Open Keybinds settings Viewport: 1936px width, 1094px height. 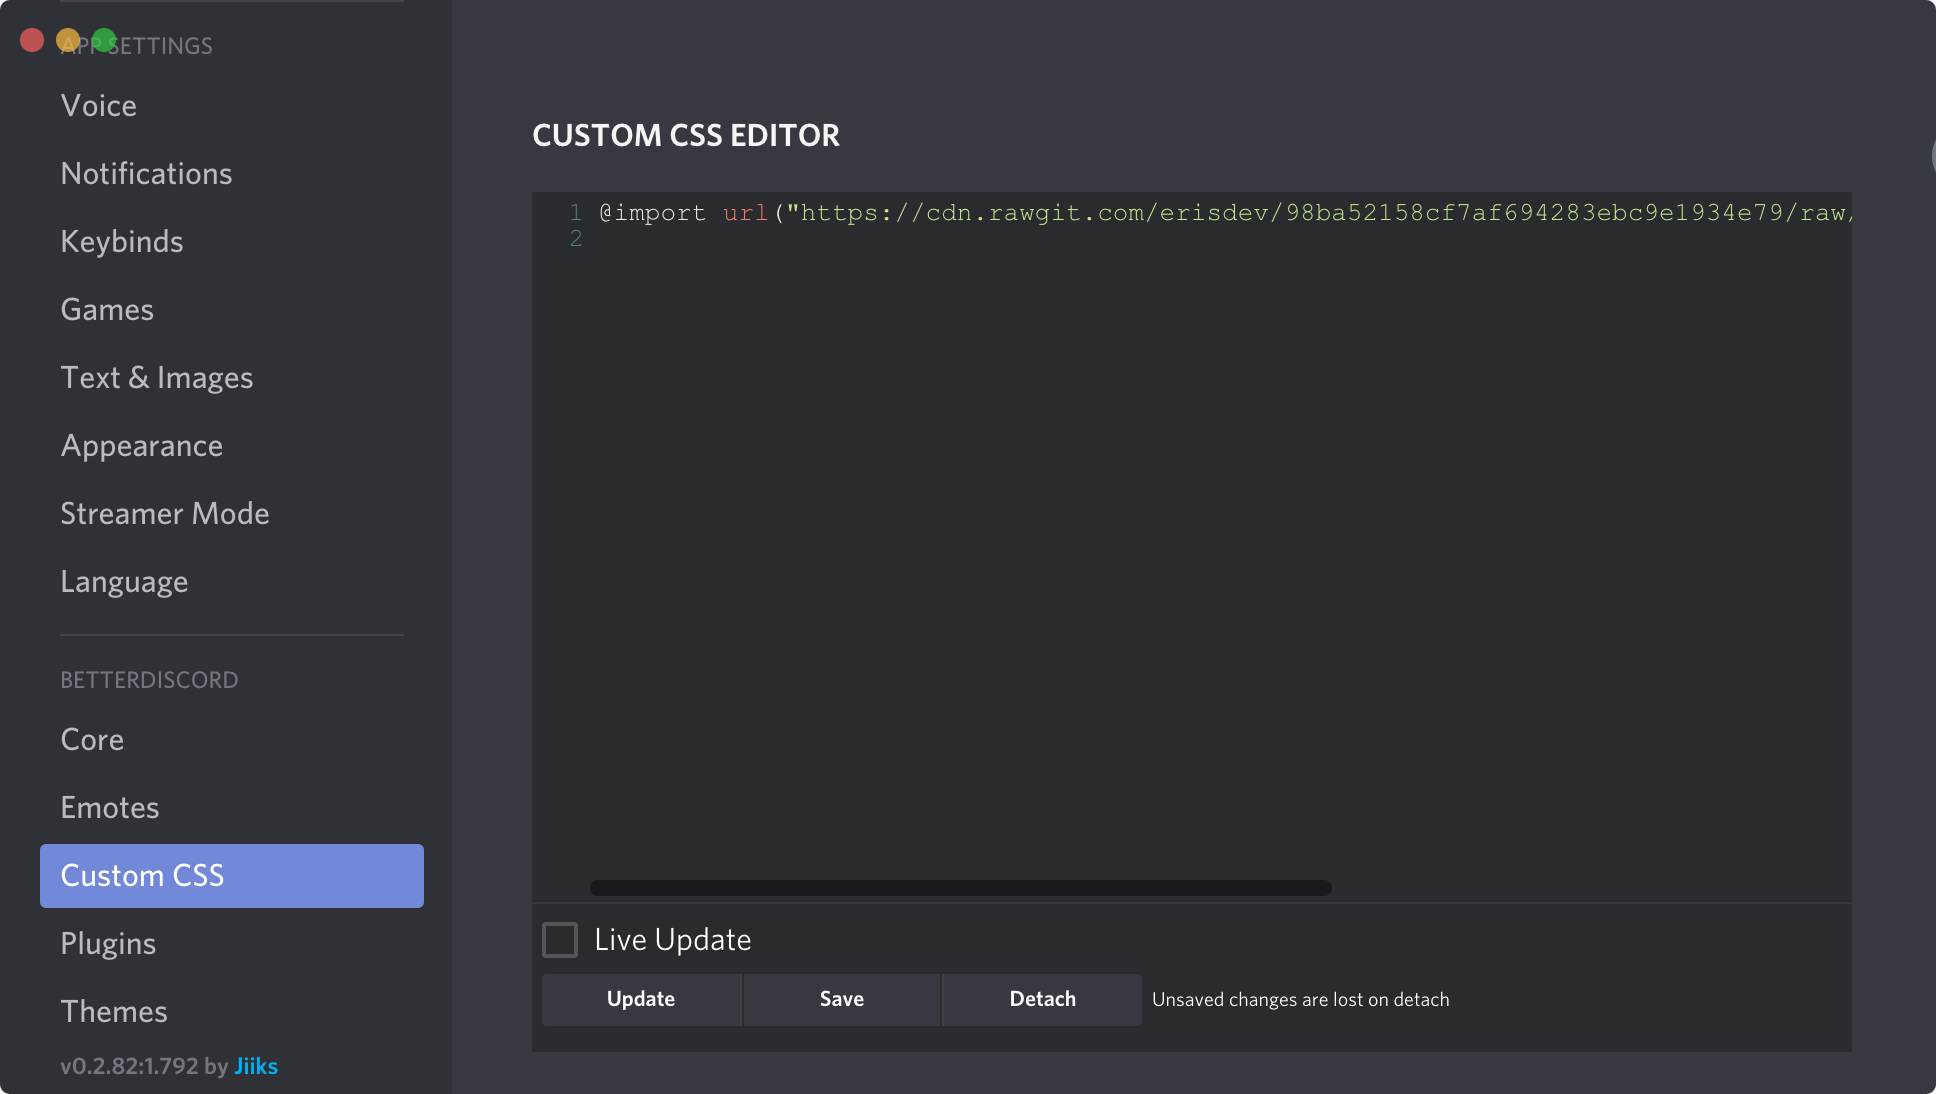pos(231,242)
